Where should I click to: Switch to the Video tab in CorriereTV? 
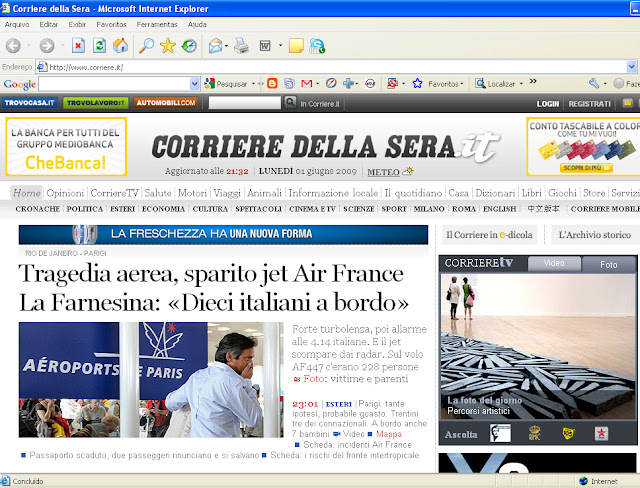pyautogui.click(x=554, y=264)
